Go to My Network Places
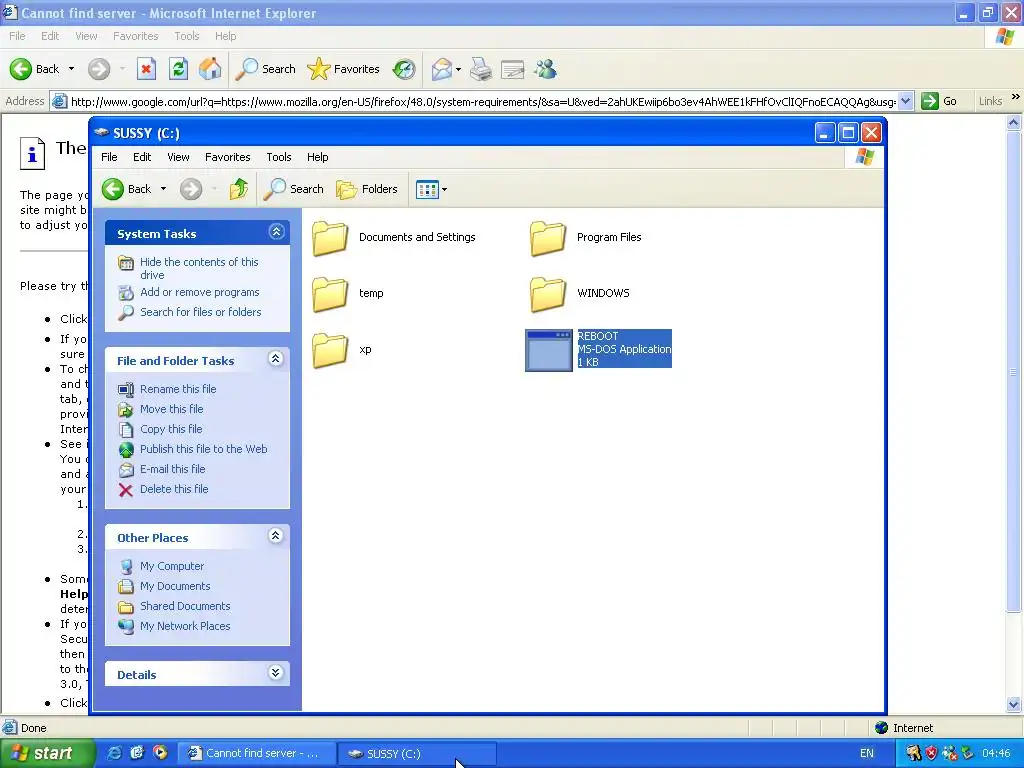Image resolution: width=1024 pixels, height=768 pixels. (x=185, y=626)
